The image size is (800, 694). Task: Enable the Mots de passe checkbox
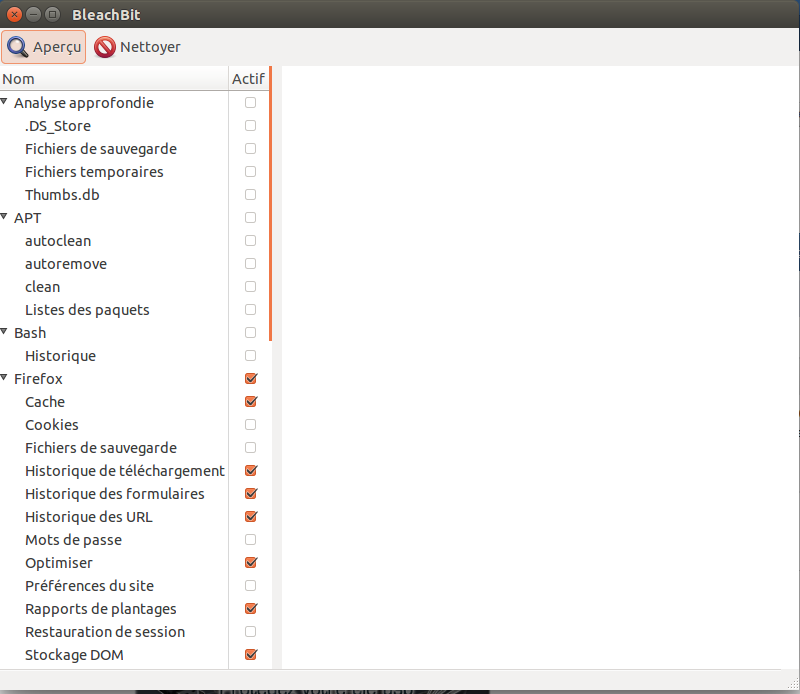pyautogui.click(x=250, y=539)
